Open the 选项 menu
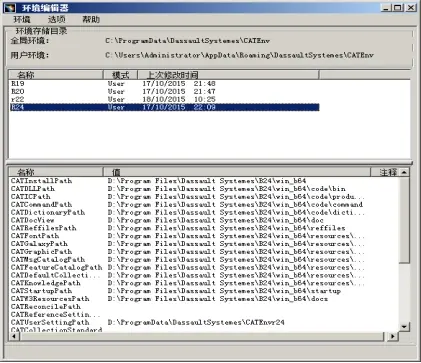Viewport: 421px width, 363px height. 57,19
